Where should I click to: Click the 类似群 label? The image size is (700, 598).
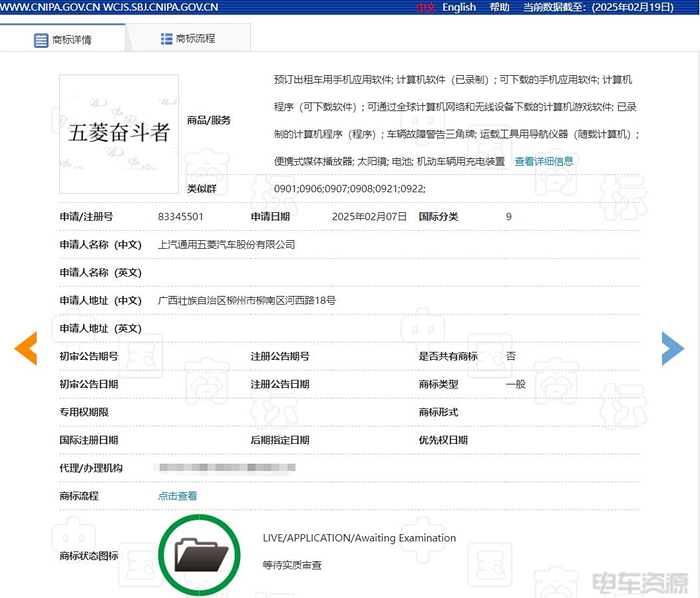[201, 189]
